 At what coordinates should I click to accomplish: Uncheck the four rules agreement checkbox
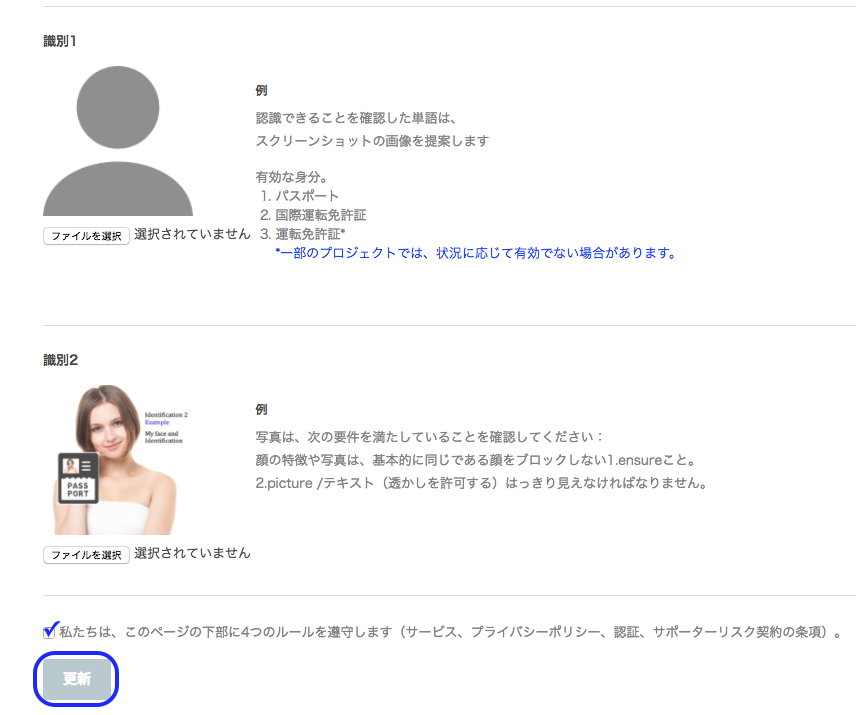[x=50, y=631]
